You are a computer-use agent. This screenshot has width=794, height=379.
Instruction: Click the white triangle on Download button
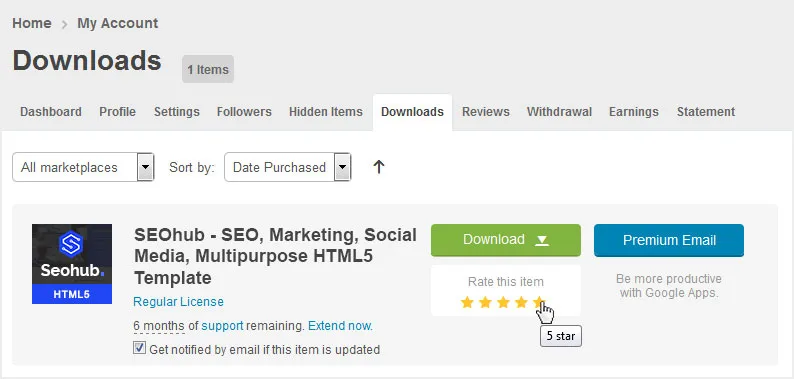[x=542, y=240]
